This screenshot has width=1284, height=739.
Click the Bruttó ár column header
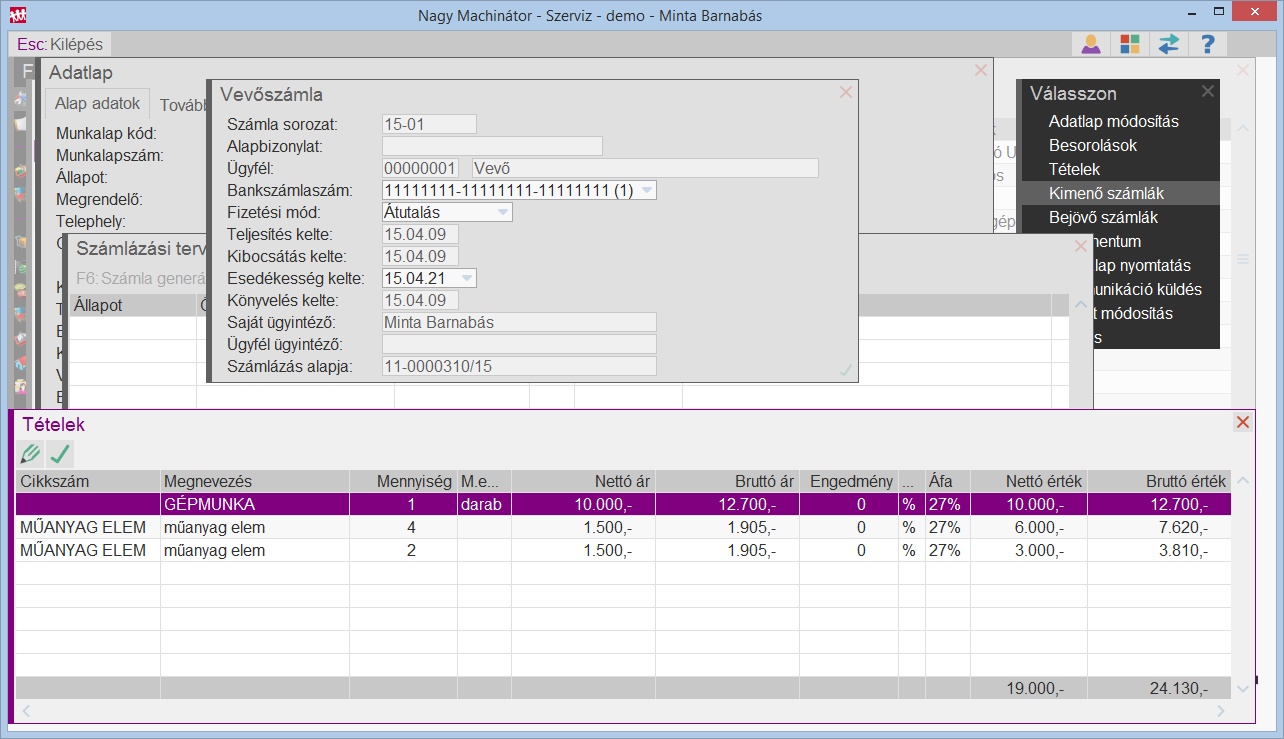point(728,481)
